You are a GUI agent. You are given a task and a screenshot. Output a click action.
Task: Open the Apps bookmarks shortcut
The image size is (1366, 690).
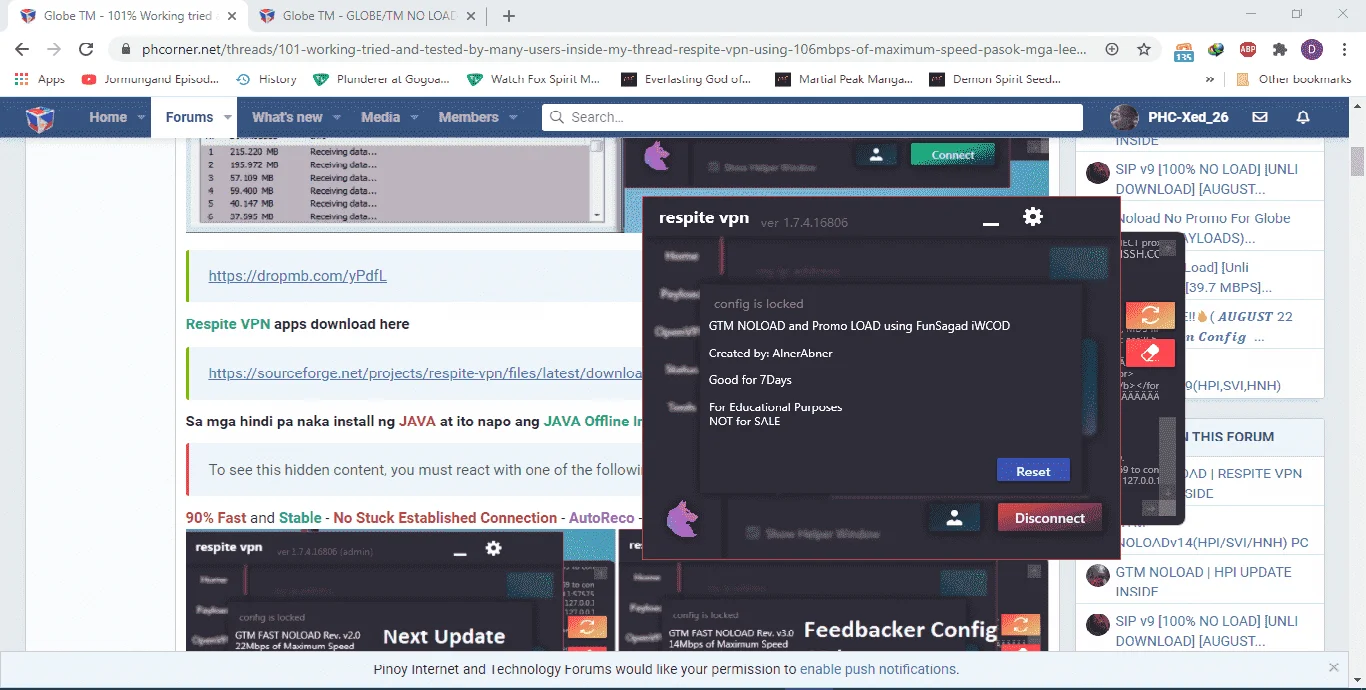(41, 79)
